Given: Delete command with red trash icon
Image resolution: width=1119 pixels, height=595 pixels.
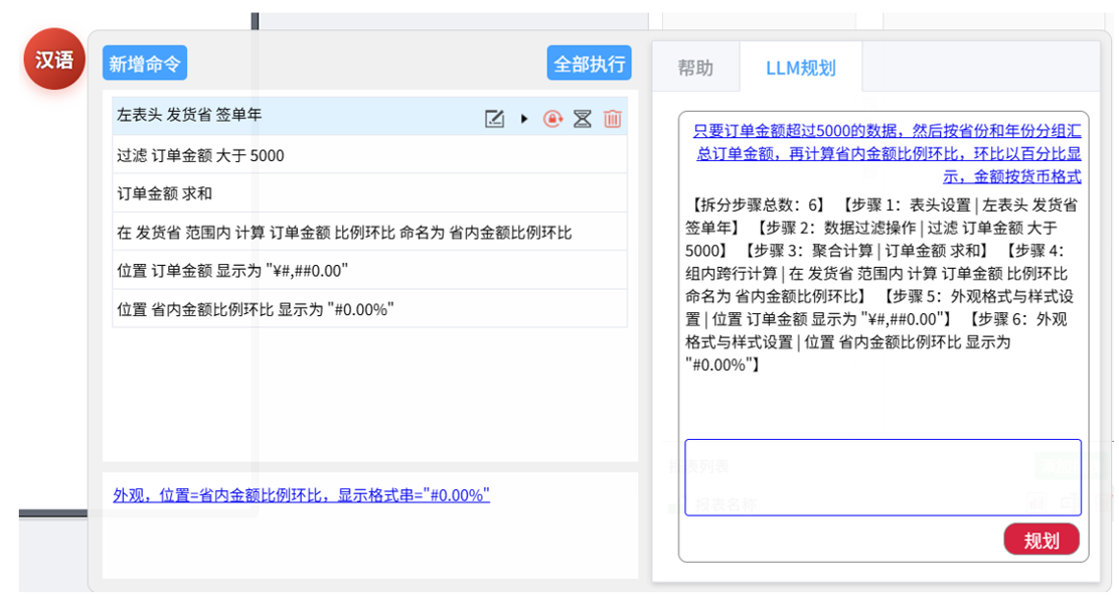Looking at the screenshot, I should pos(612,118).
